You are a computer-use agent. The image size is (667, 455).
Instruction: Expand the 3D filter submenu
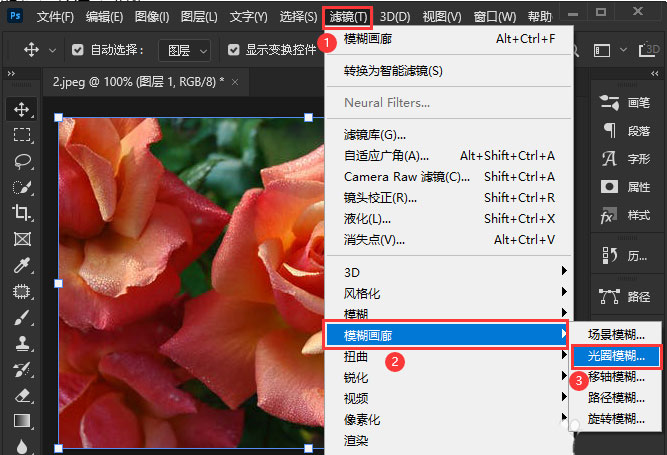pos(450,272)
